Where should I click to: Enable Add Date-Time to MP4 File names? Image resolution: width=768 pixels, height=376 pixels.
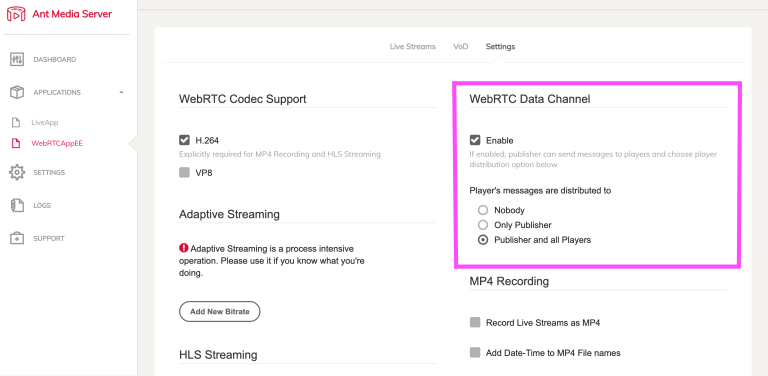click(475, 352)
